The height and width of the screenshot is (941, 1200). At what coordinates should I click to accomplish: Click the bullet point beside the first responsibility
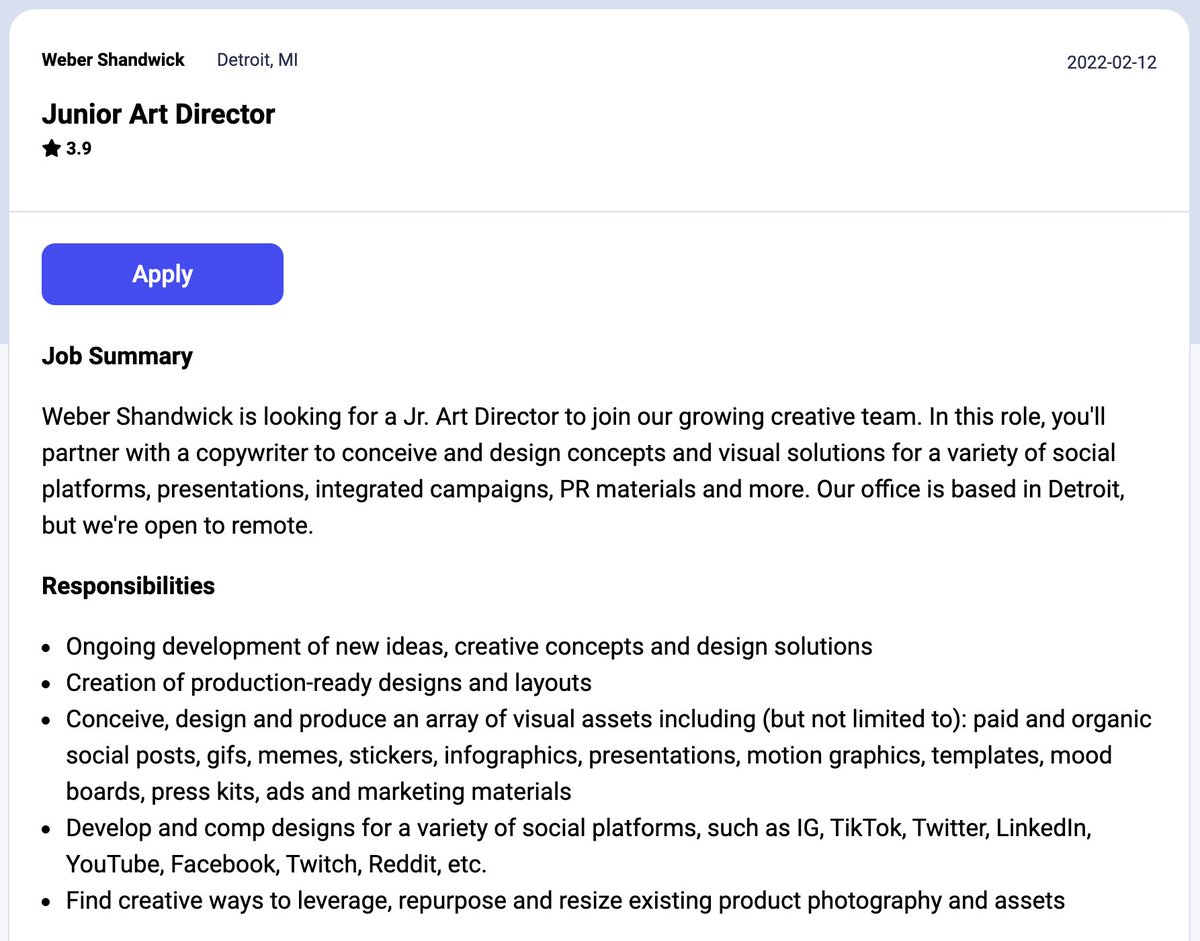(46, 646)
